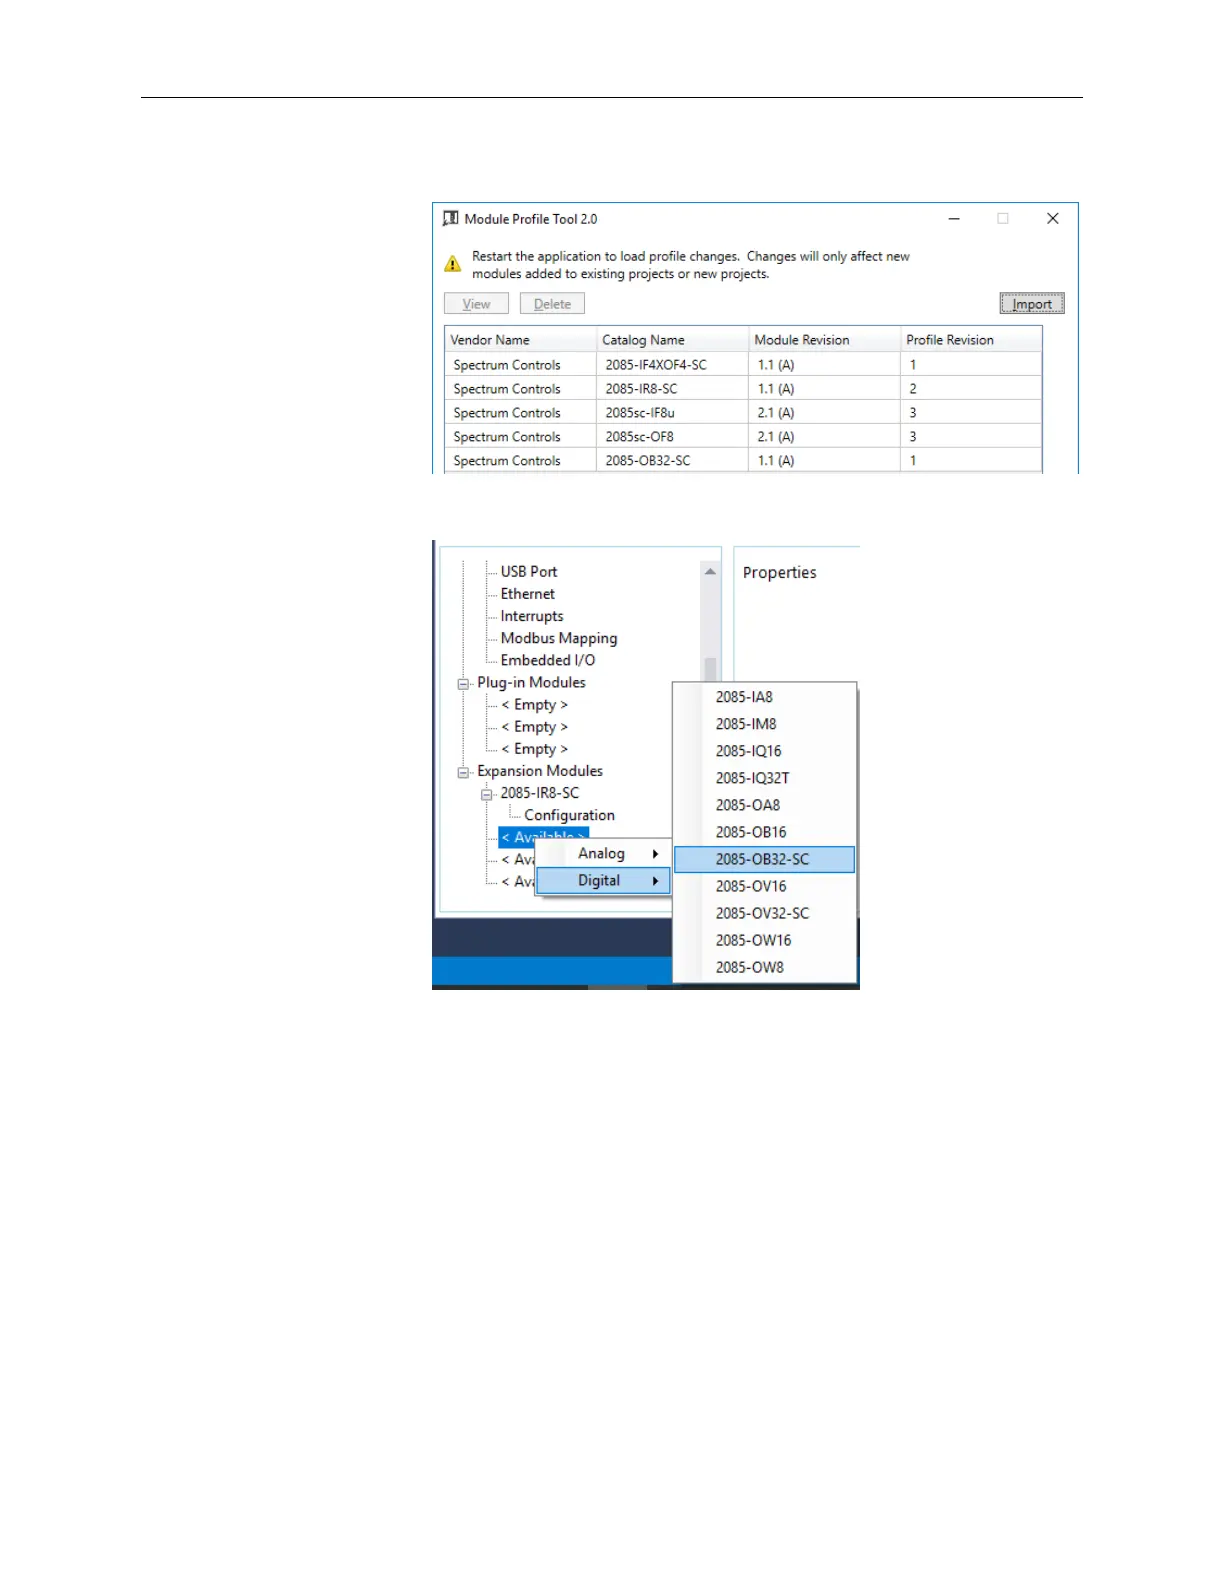Select Plug-in Modules tree label
This screenshot has width=1224, height=1584.
point(532,682)
